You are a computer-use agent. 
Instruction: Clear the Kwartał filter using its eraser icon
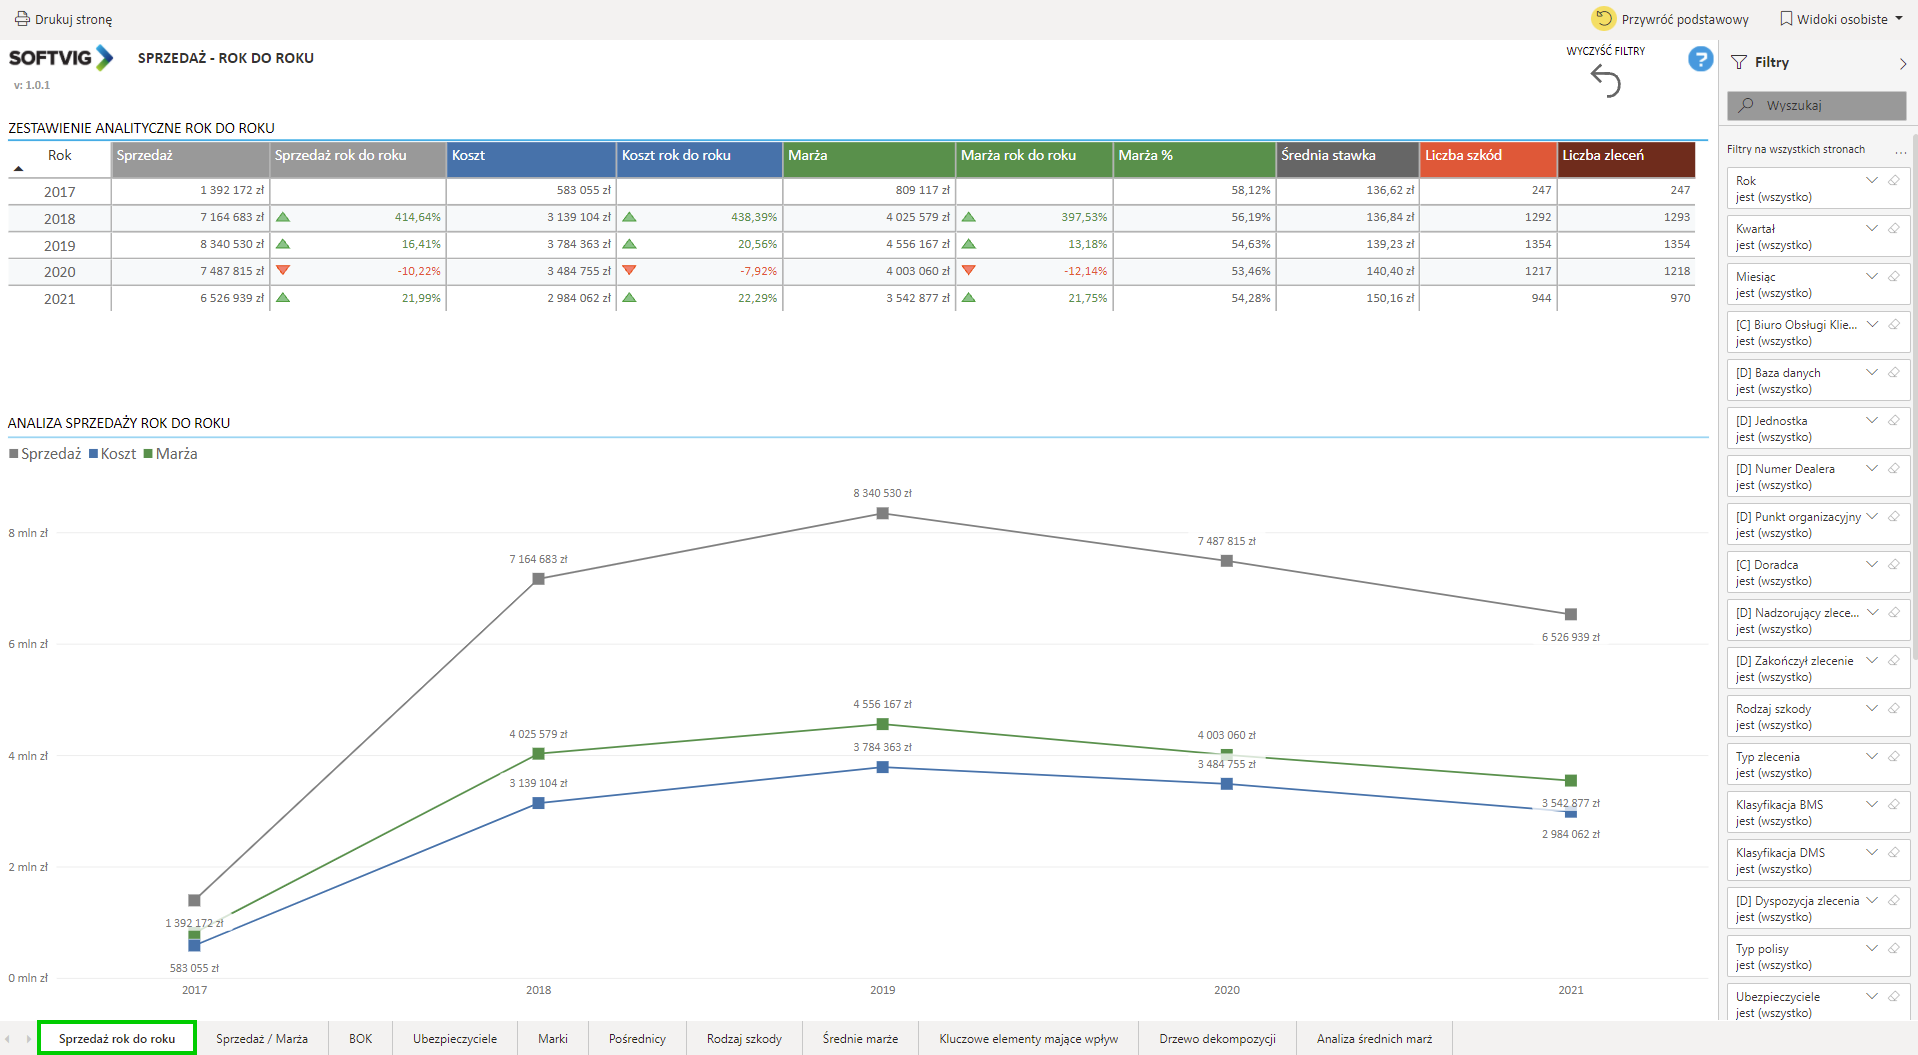pyautogui.click(x=1893, y=229)
